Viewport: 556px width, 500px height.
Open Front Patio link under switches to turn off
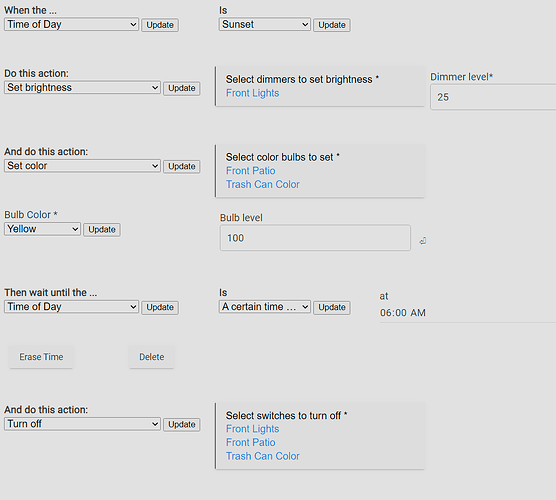point(251,443)
